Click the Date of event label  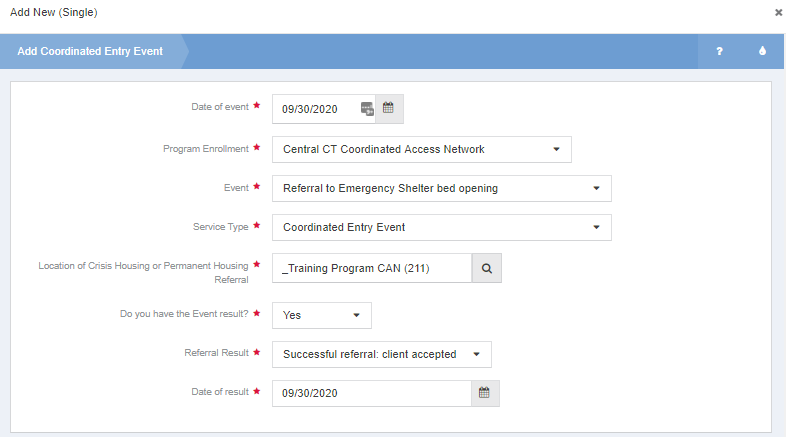tap(219, 106)
